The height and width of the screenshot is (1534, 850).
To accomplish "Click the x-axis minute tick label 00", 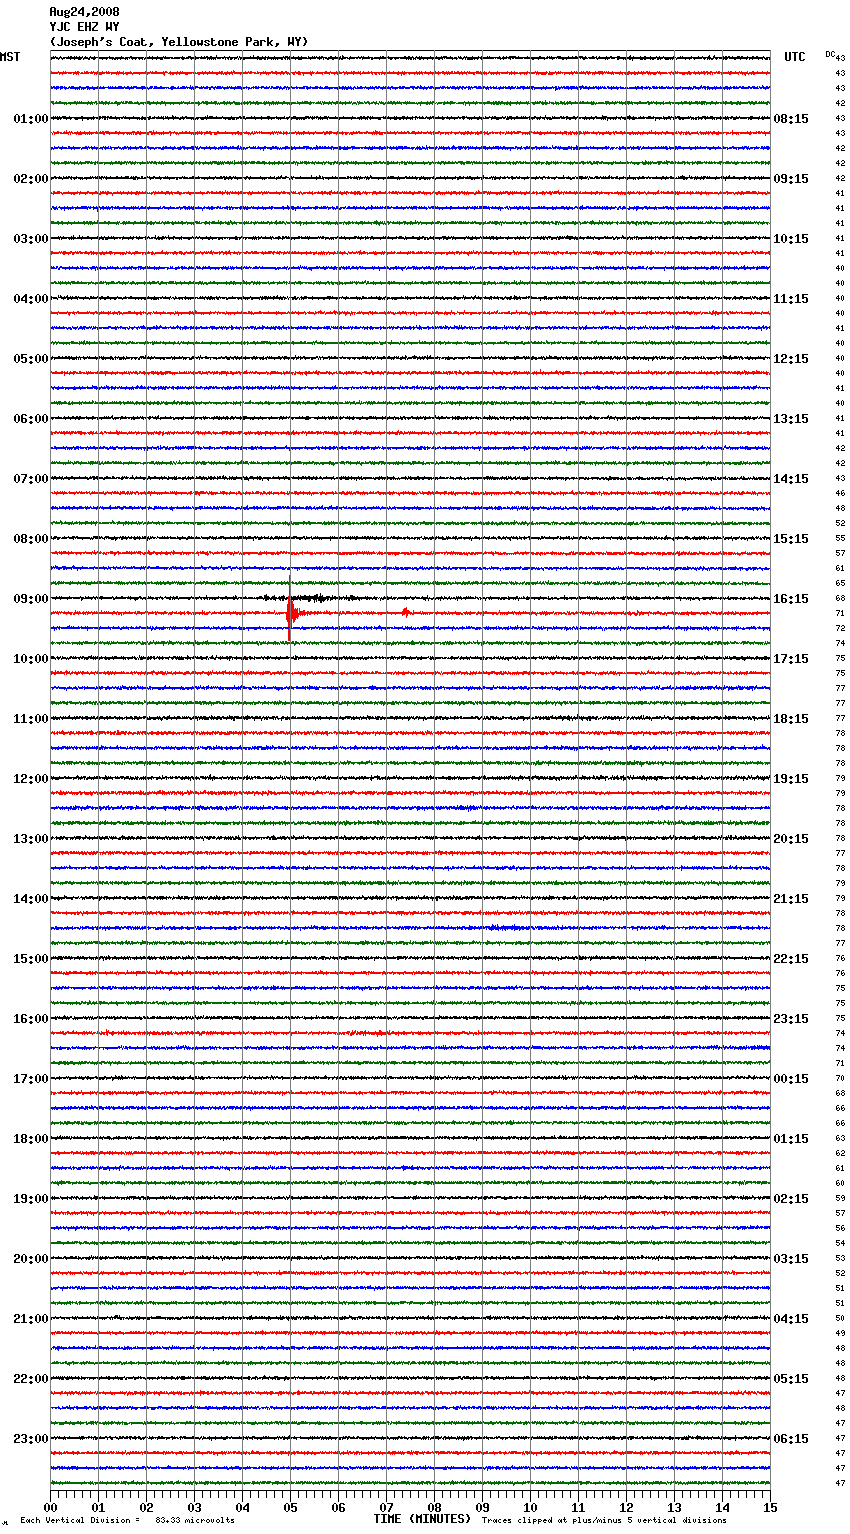I will coord(50,1507).
